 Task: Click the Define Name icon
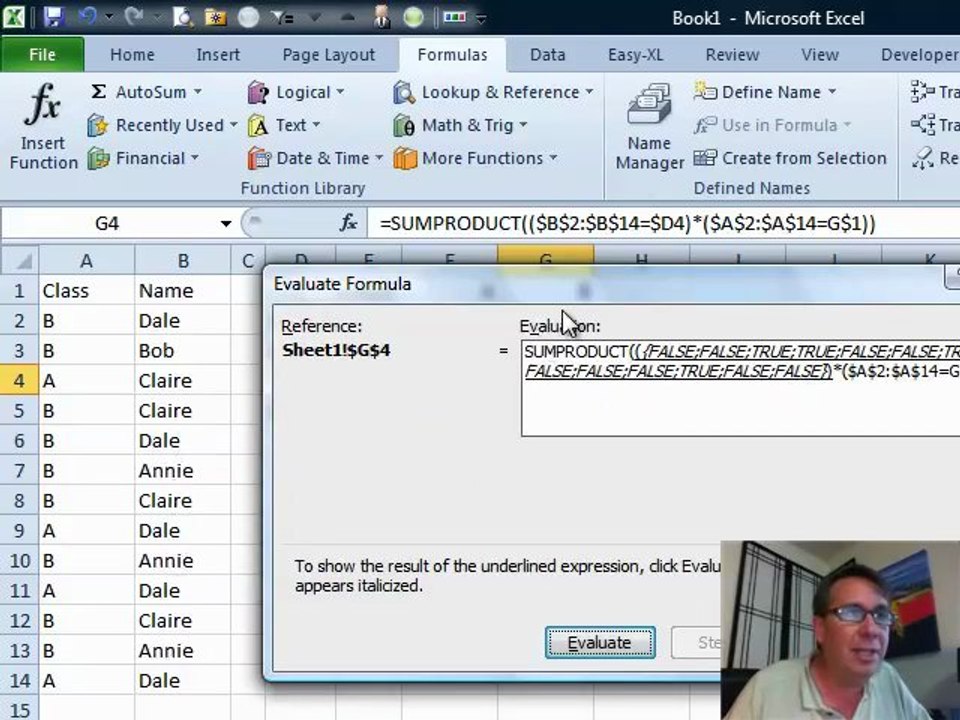click(x=705, y=92)
